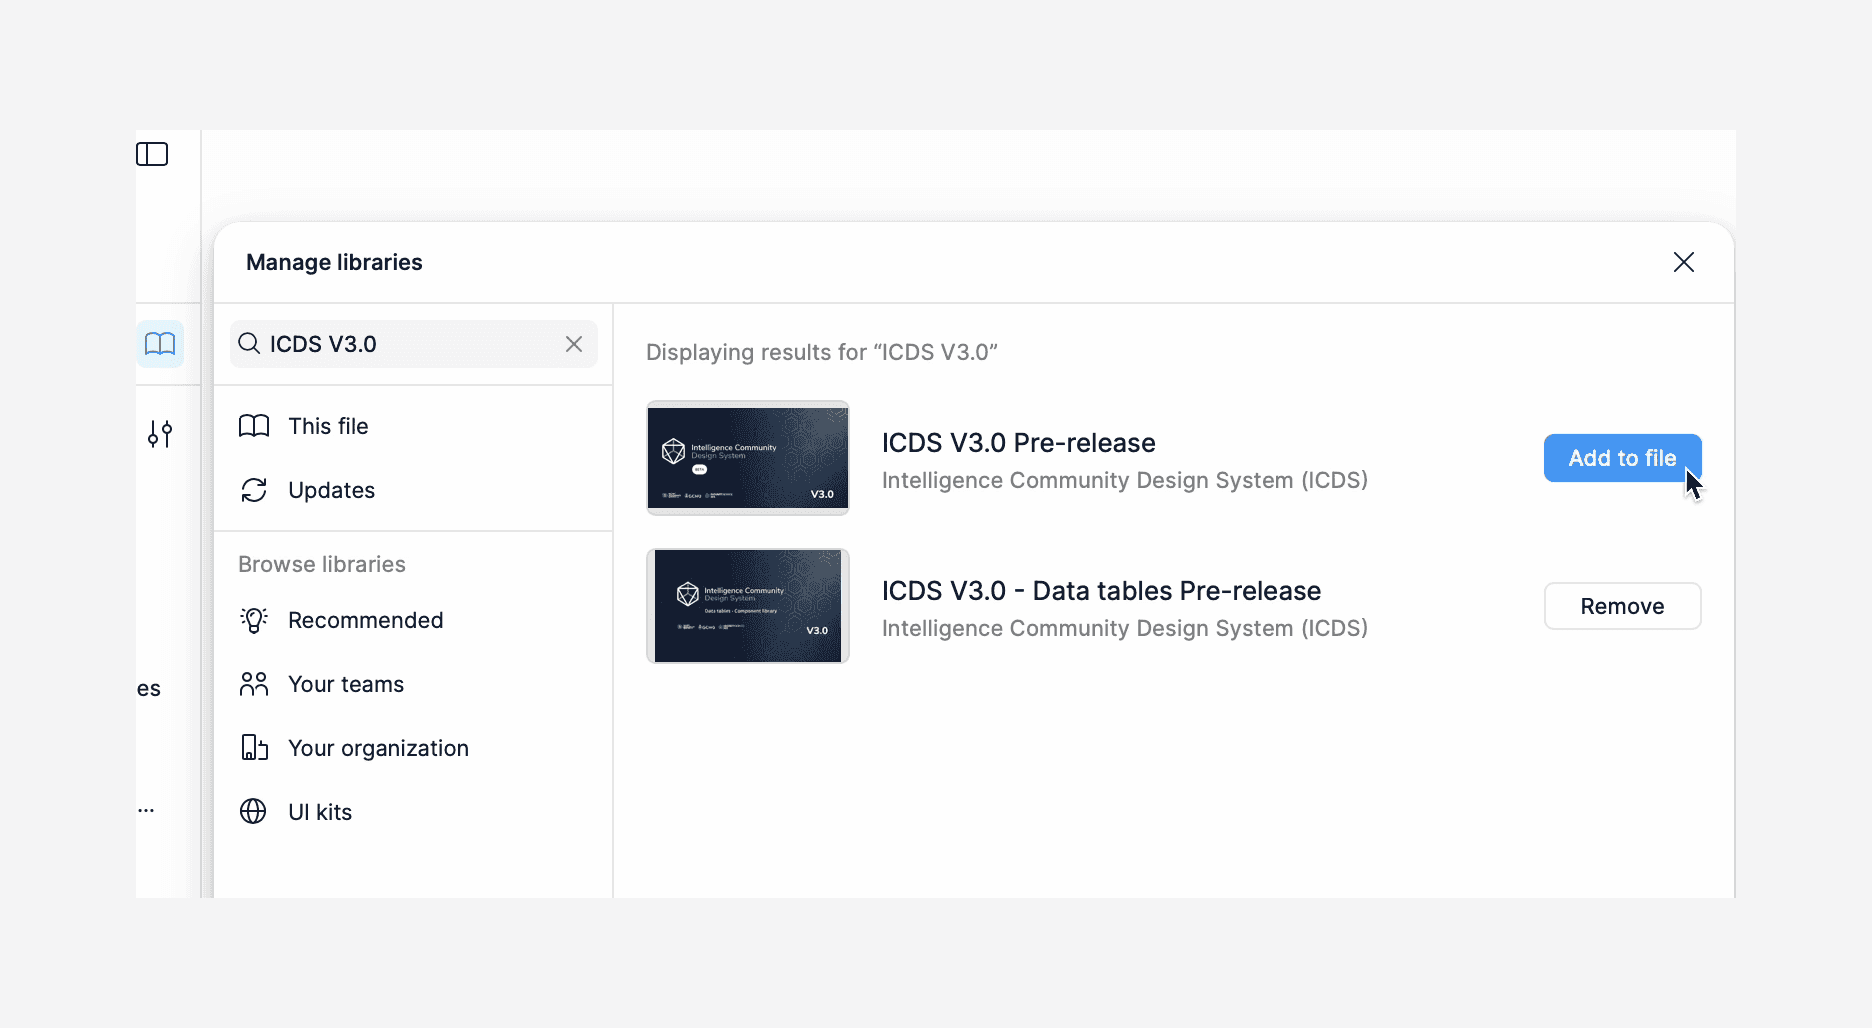
Task: Collapse the left sidebar panel
Action: (152, 154)
